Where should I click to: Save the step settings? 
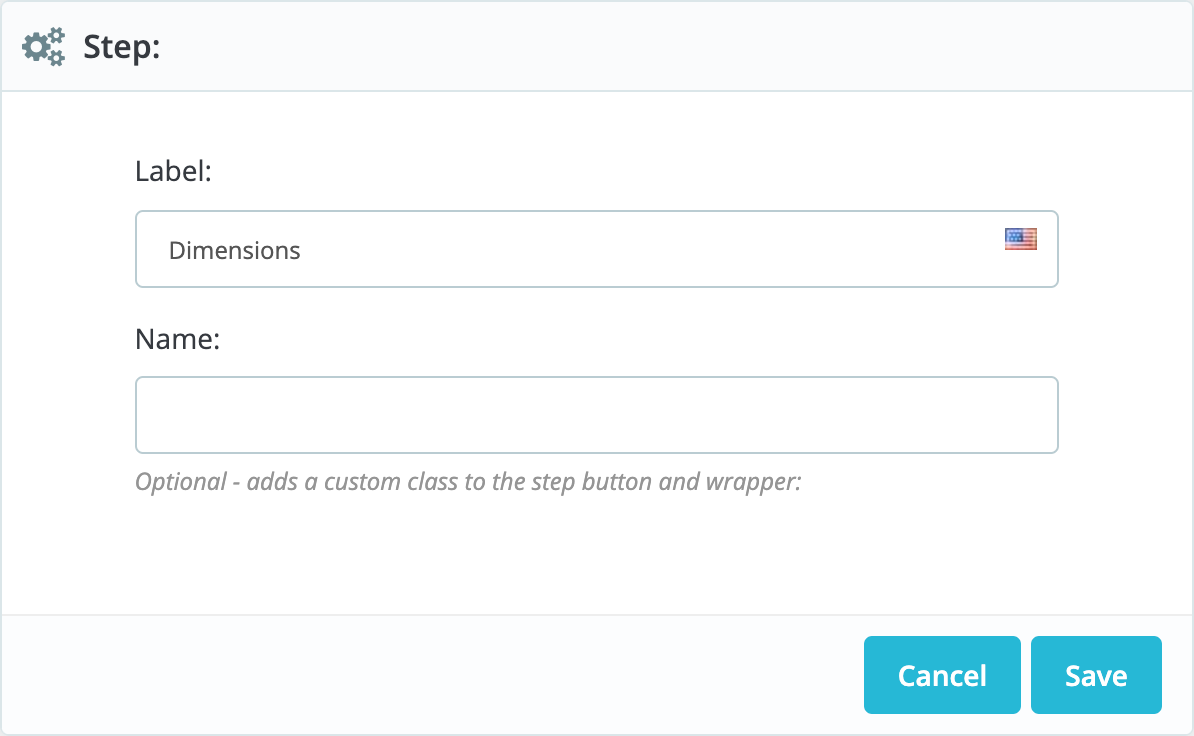point(1096,675)
